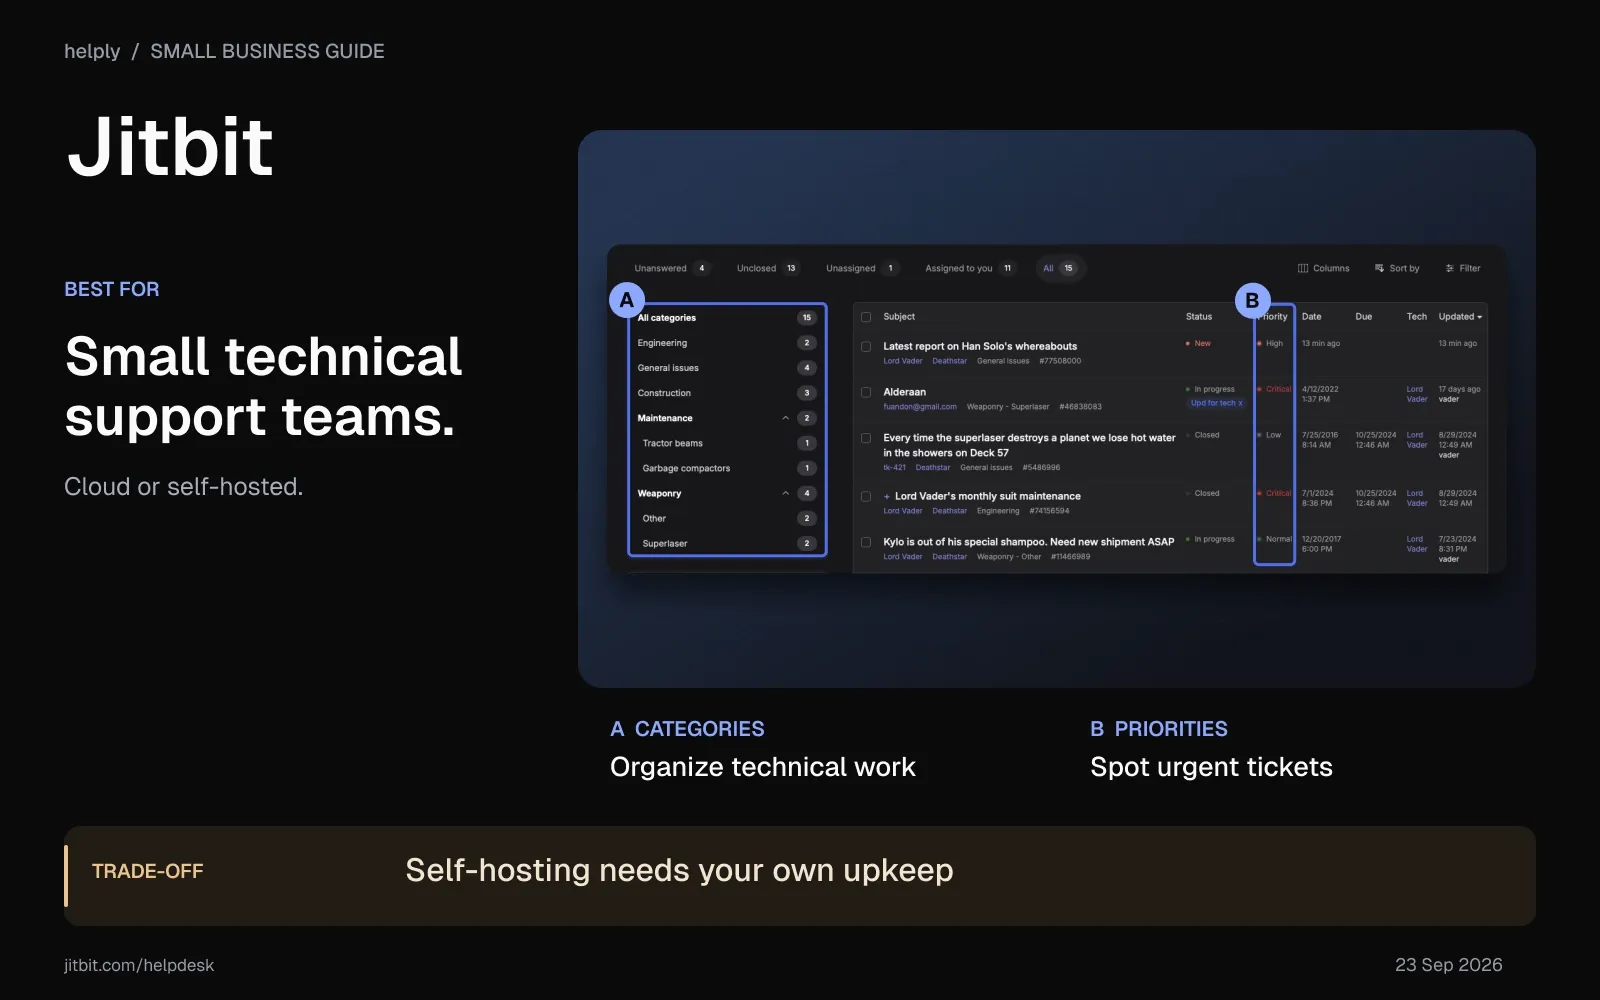
Task: Click the 'New' status of Han Solo ticket
Action: [1202, 343]
